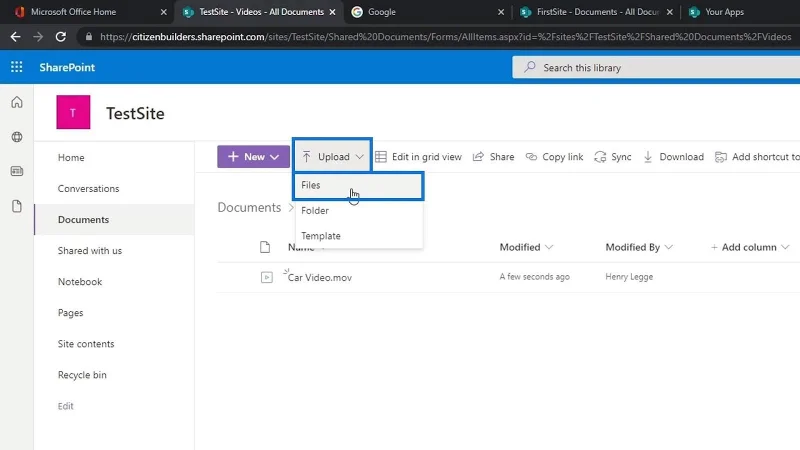Close the FirstSite Documents tab
The width and height of the screenshot is (800, 450).
pos(670,12)
